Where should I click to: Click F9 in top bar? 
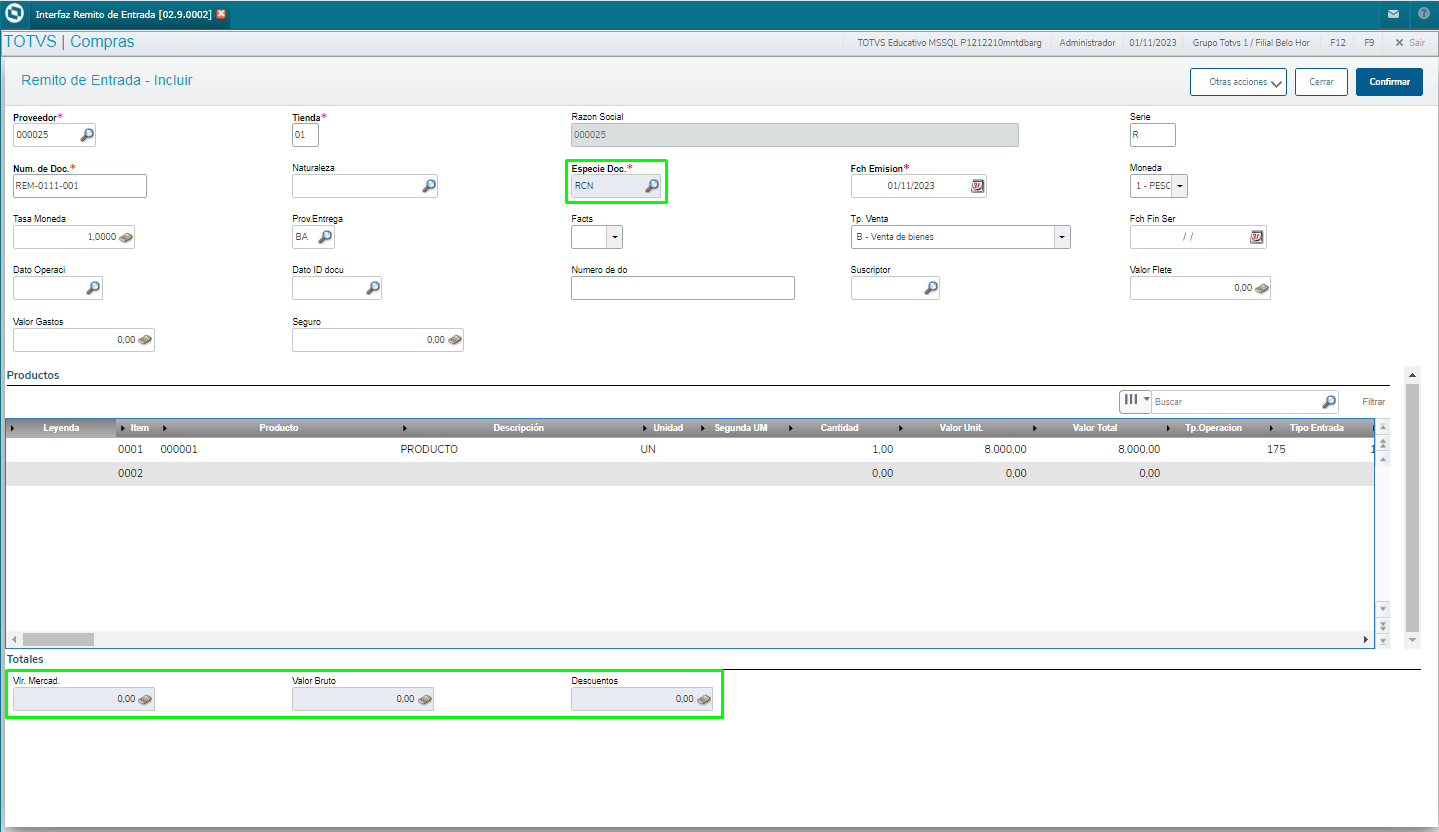coord(1369,43)
